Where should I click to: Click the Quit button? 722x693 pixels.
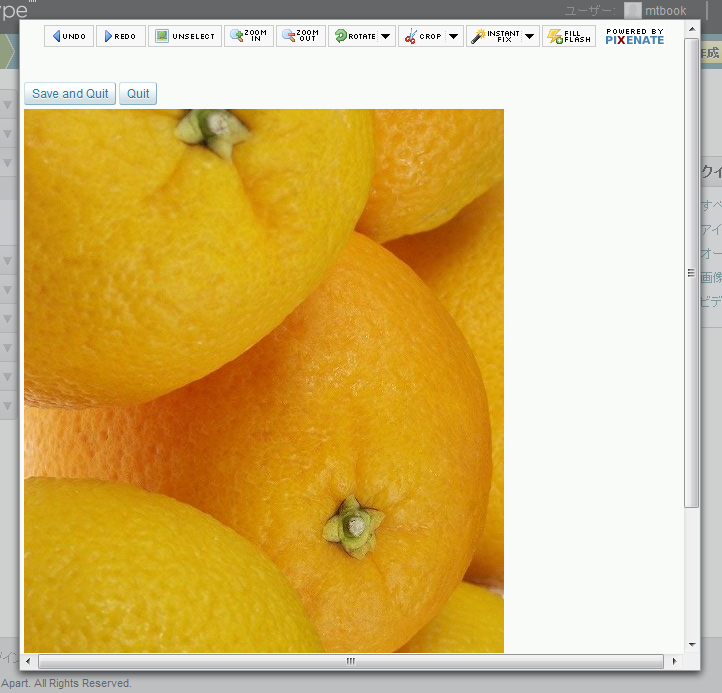click(x=138, y=93)
